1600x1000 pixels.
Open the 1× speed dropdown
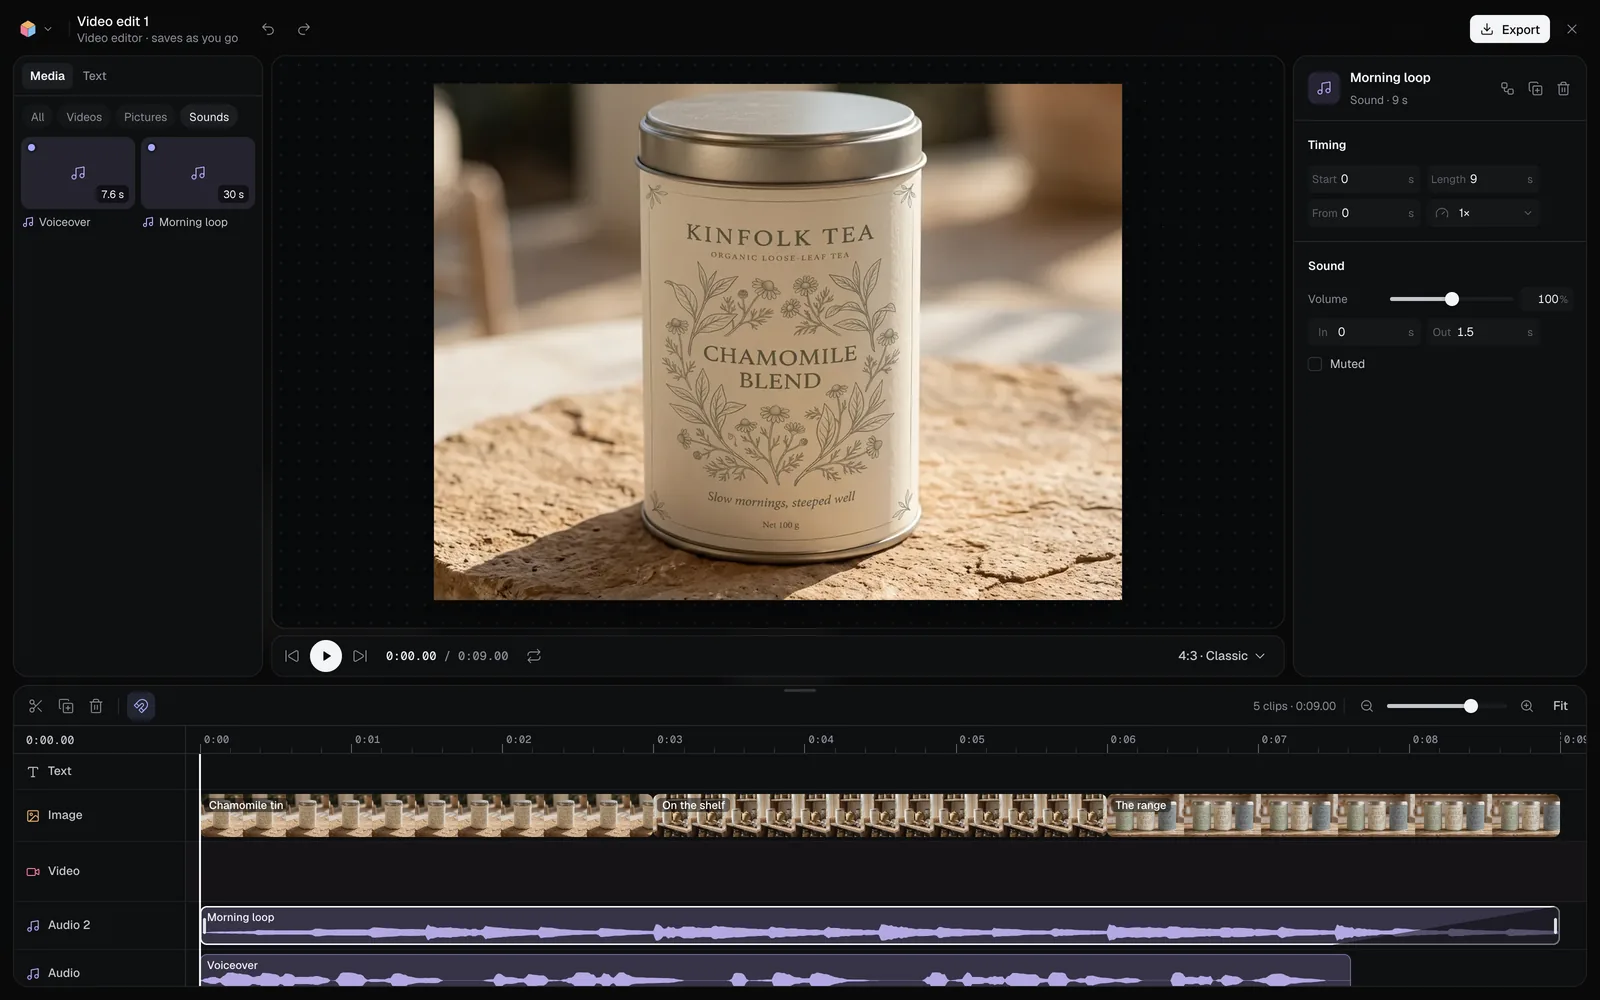click(1482, 213)
